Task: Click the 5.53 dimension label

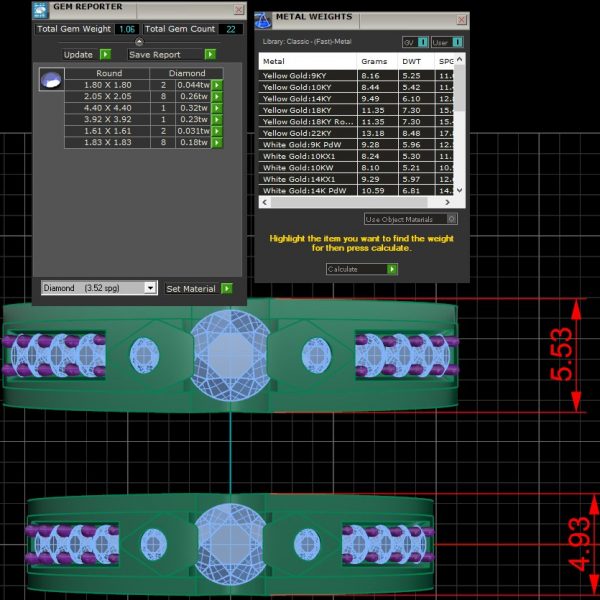Action: [x=562, y=355]
